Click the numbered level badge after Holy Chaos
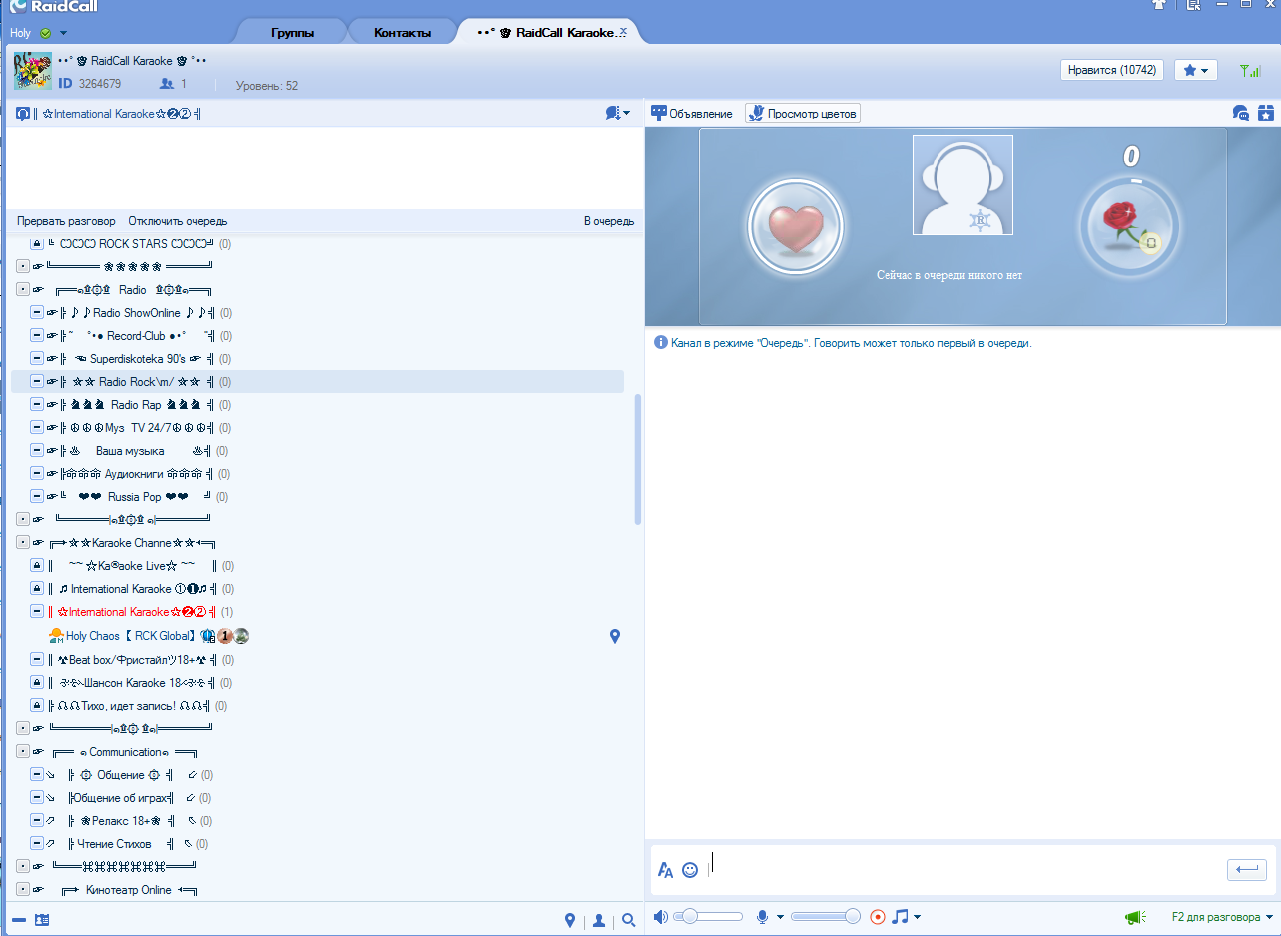Image resolution: width=1281 pixels, height=936 pixels. (225, 636)
